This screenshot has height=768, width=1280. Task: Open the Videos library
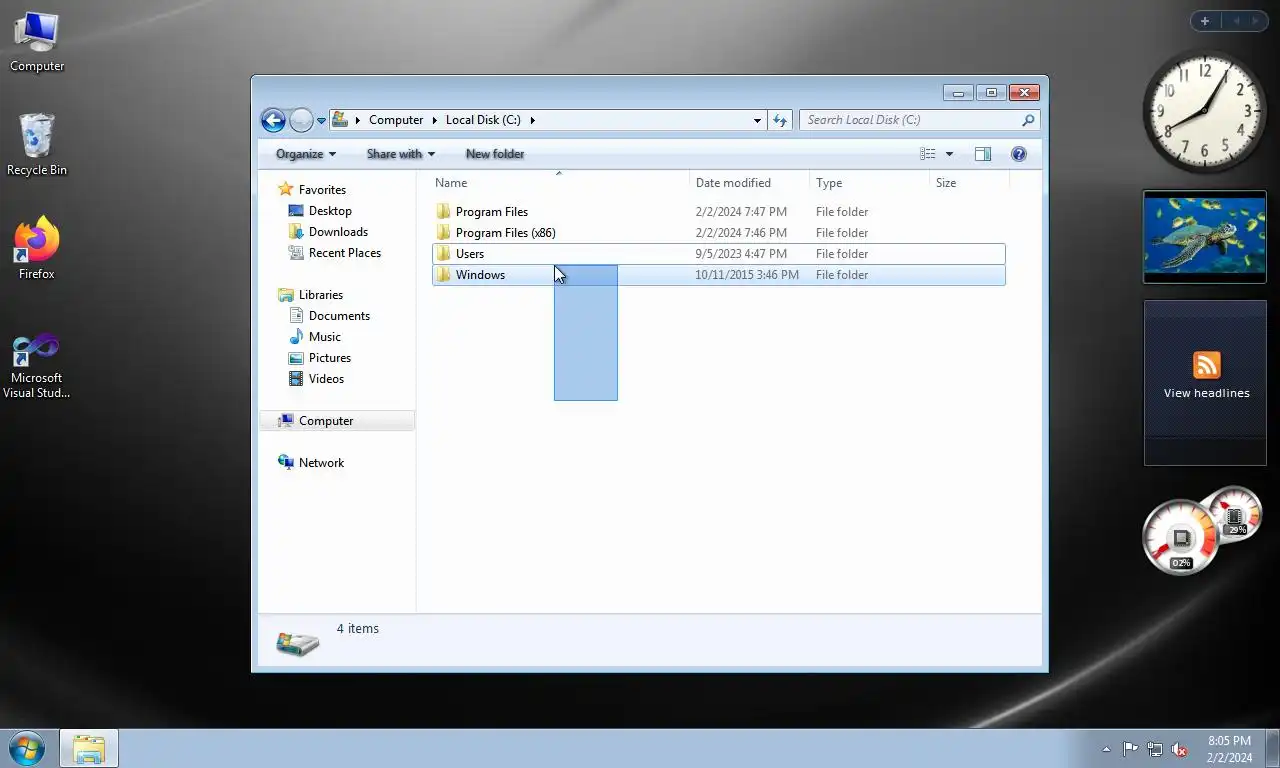point(326,379)
